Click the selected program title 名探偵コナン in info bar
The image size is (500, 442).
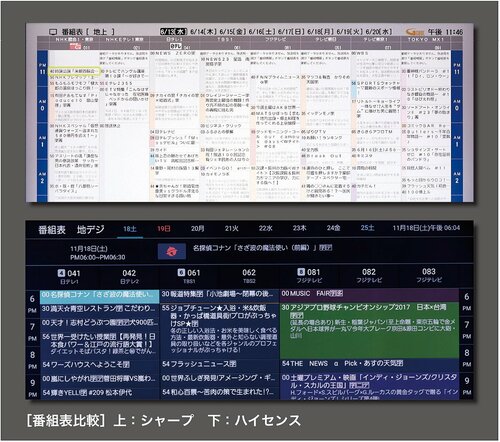point(262,248)
